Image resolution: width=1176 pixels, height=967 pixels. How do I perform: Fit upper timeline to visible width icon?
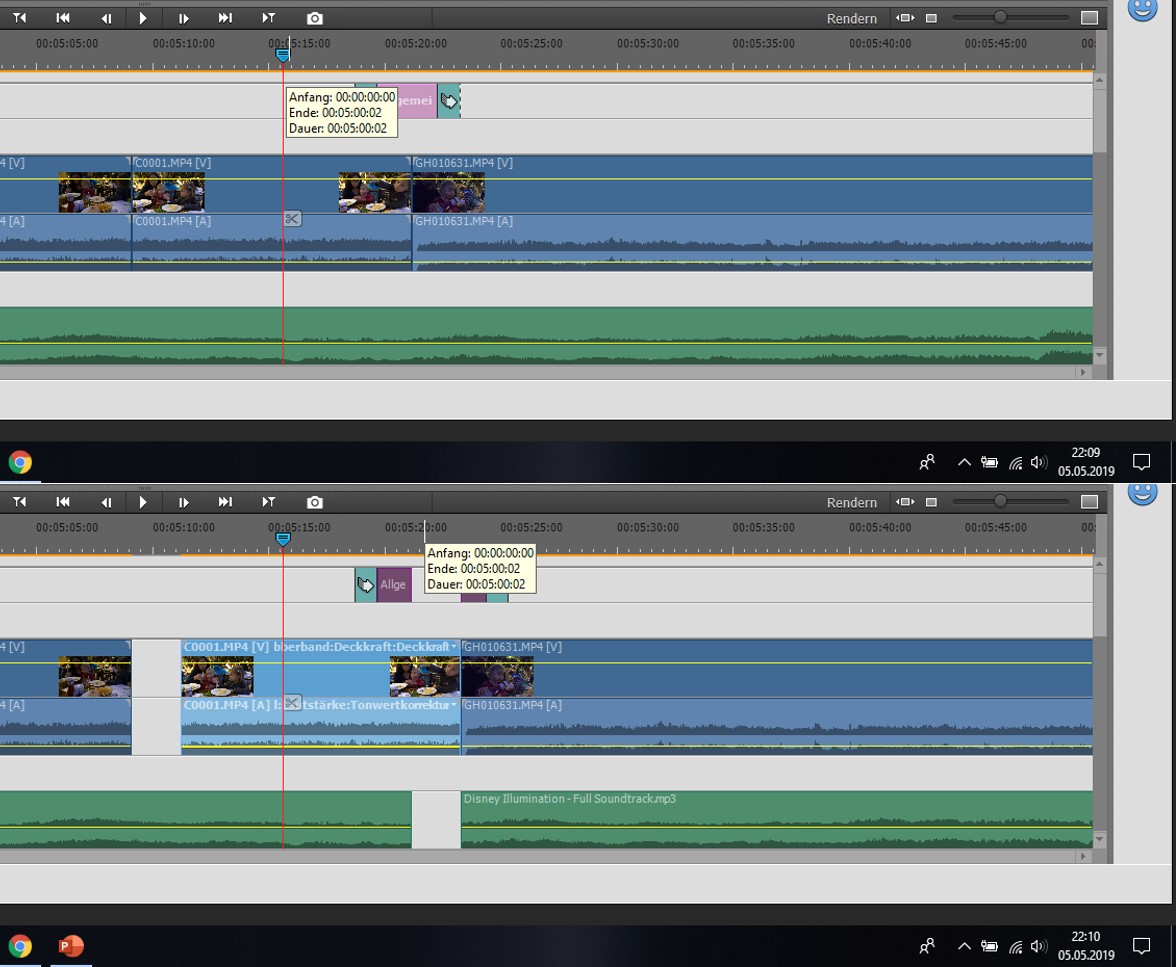pos(905,18)
